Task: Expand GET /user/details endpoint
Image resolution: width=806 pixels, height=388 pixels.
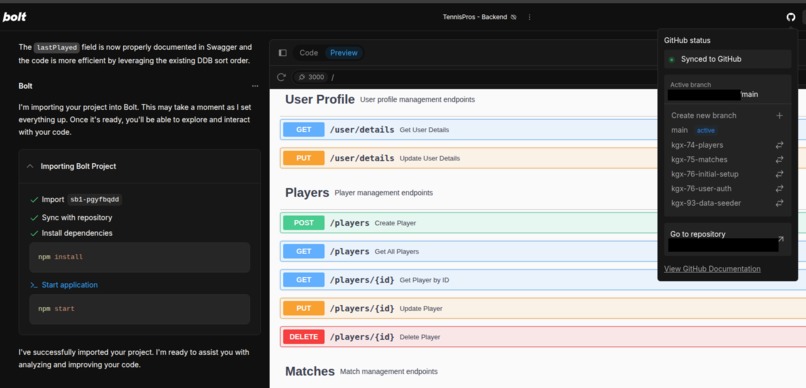Action: tap(543, 130)
